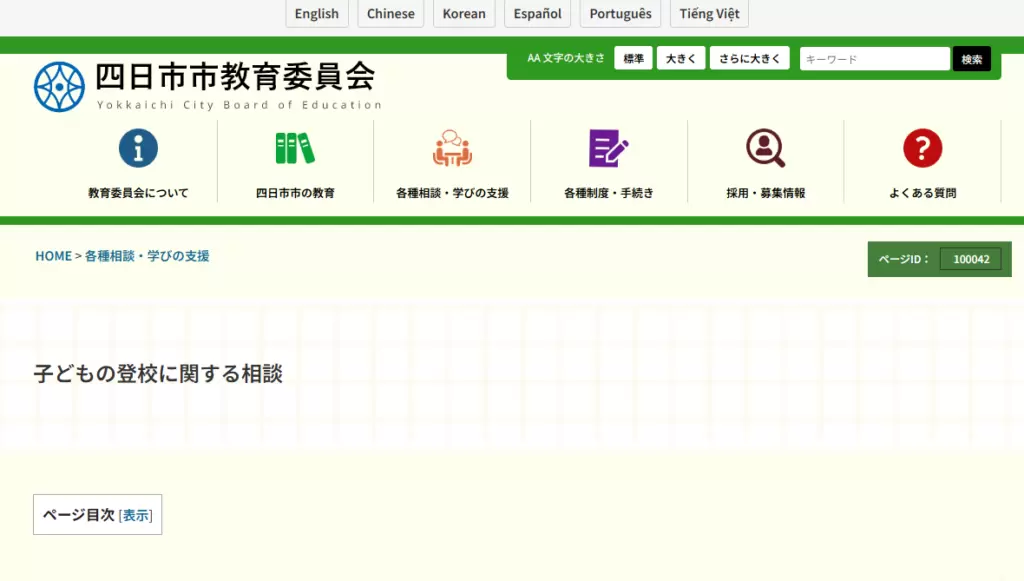Viewport: 1024px width, 581px height.
Task: Open the 各種制度・手続き menu label
Action: click(609, 193)
